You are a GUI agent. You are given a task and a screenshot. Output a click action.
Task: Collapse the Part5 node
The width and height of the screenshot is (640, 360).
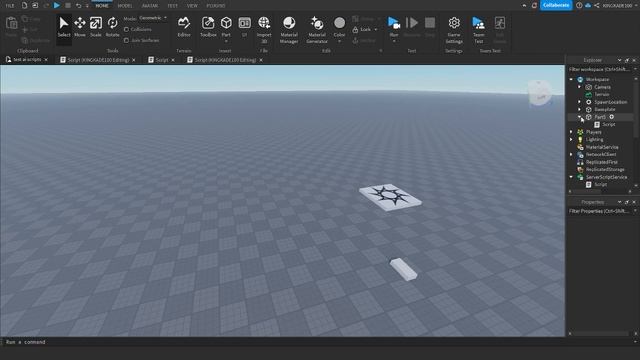tap(580, 117)
